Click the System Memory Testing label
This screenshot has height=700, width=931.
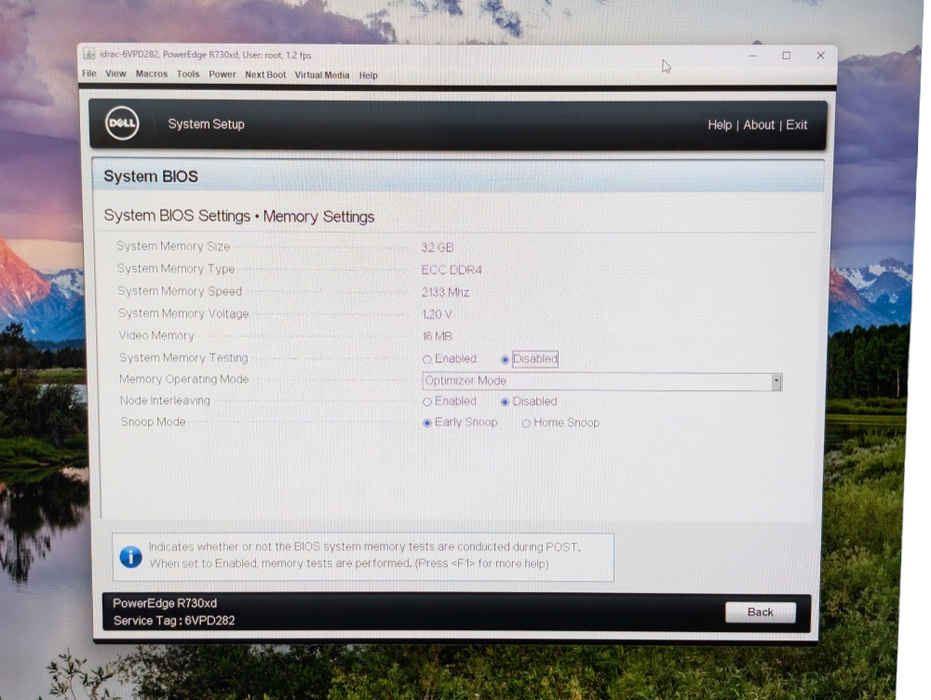[183, 357]
